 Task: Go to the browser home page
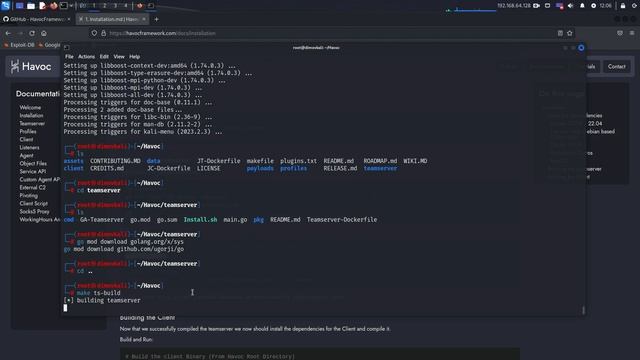(44, 33)
